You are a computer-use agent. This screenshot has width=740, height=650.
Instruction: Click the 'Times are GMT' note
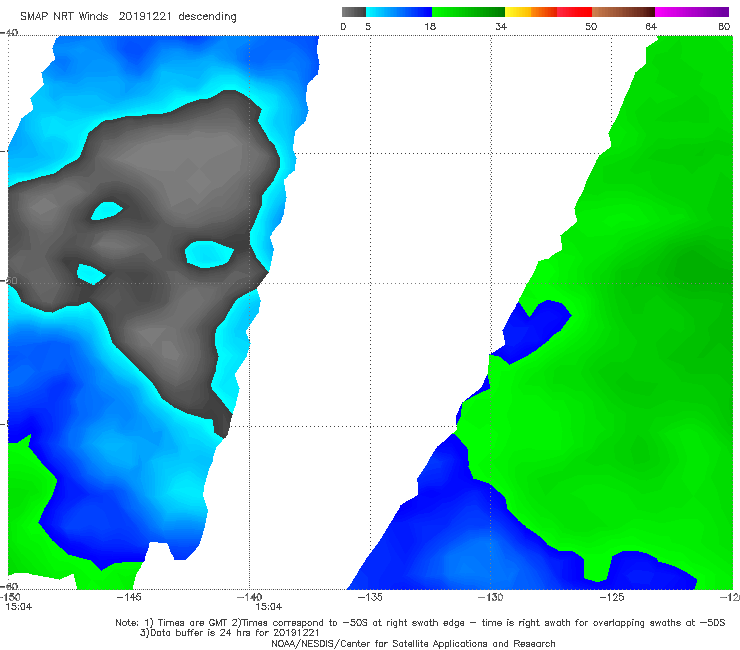tap(193, 623)
